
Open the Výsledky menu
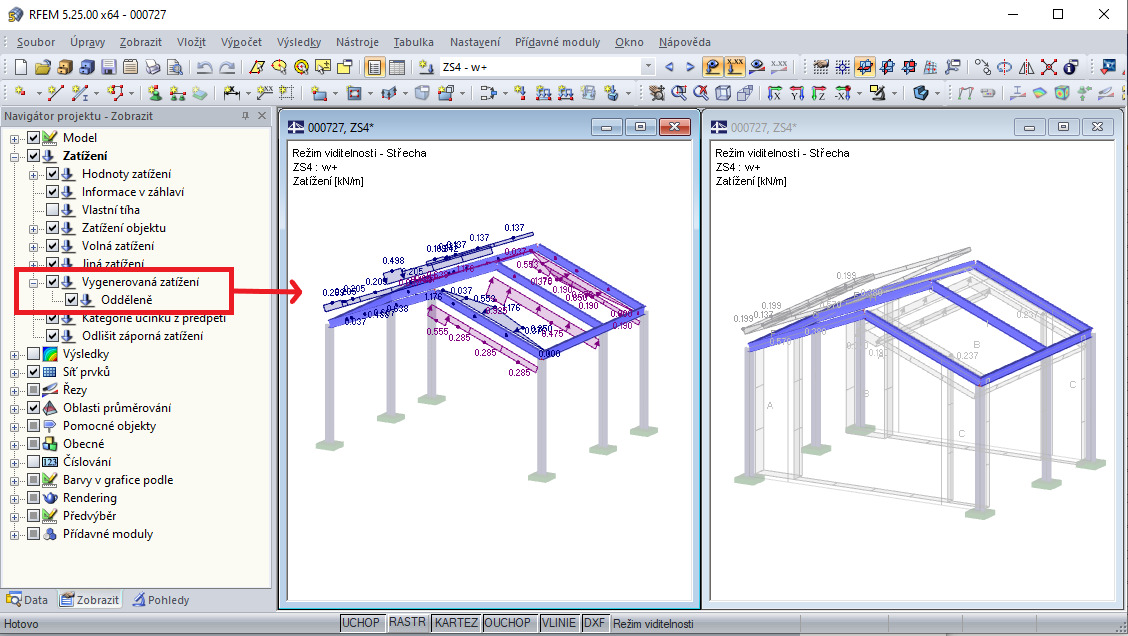299,42
